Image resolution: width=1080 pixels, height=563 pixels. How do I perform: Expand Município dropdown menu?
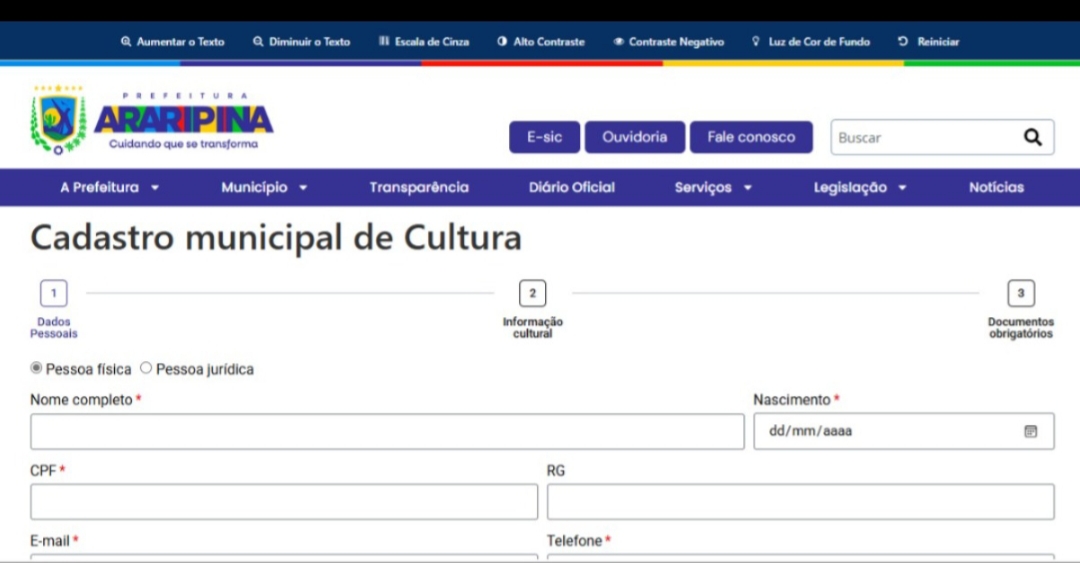tap(264, 187)
